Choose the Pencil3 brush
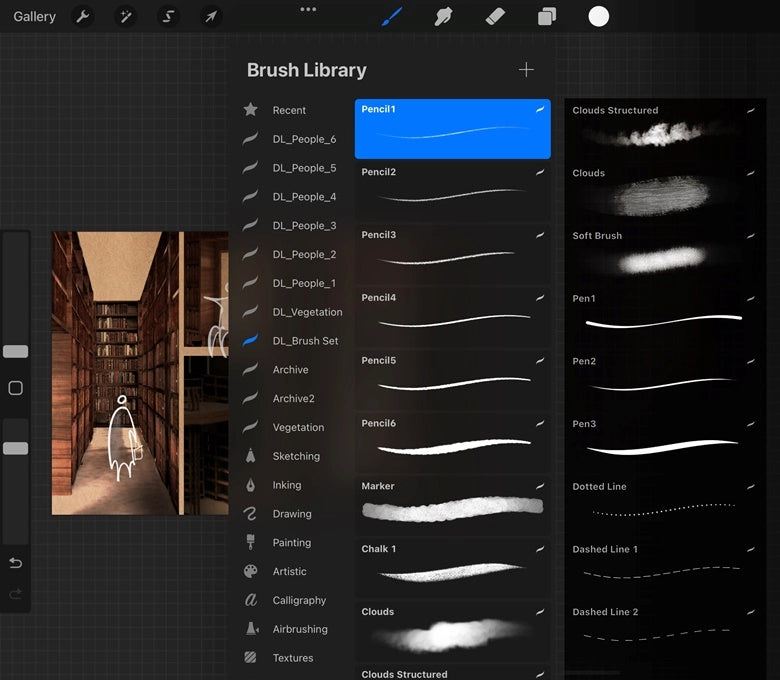 452,253
